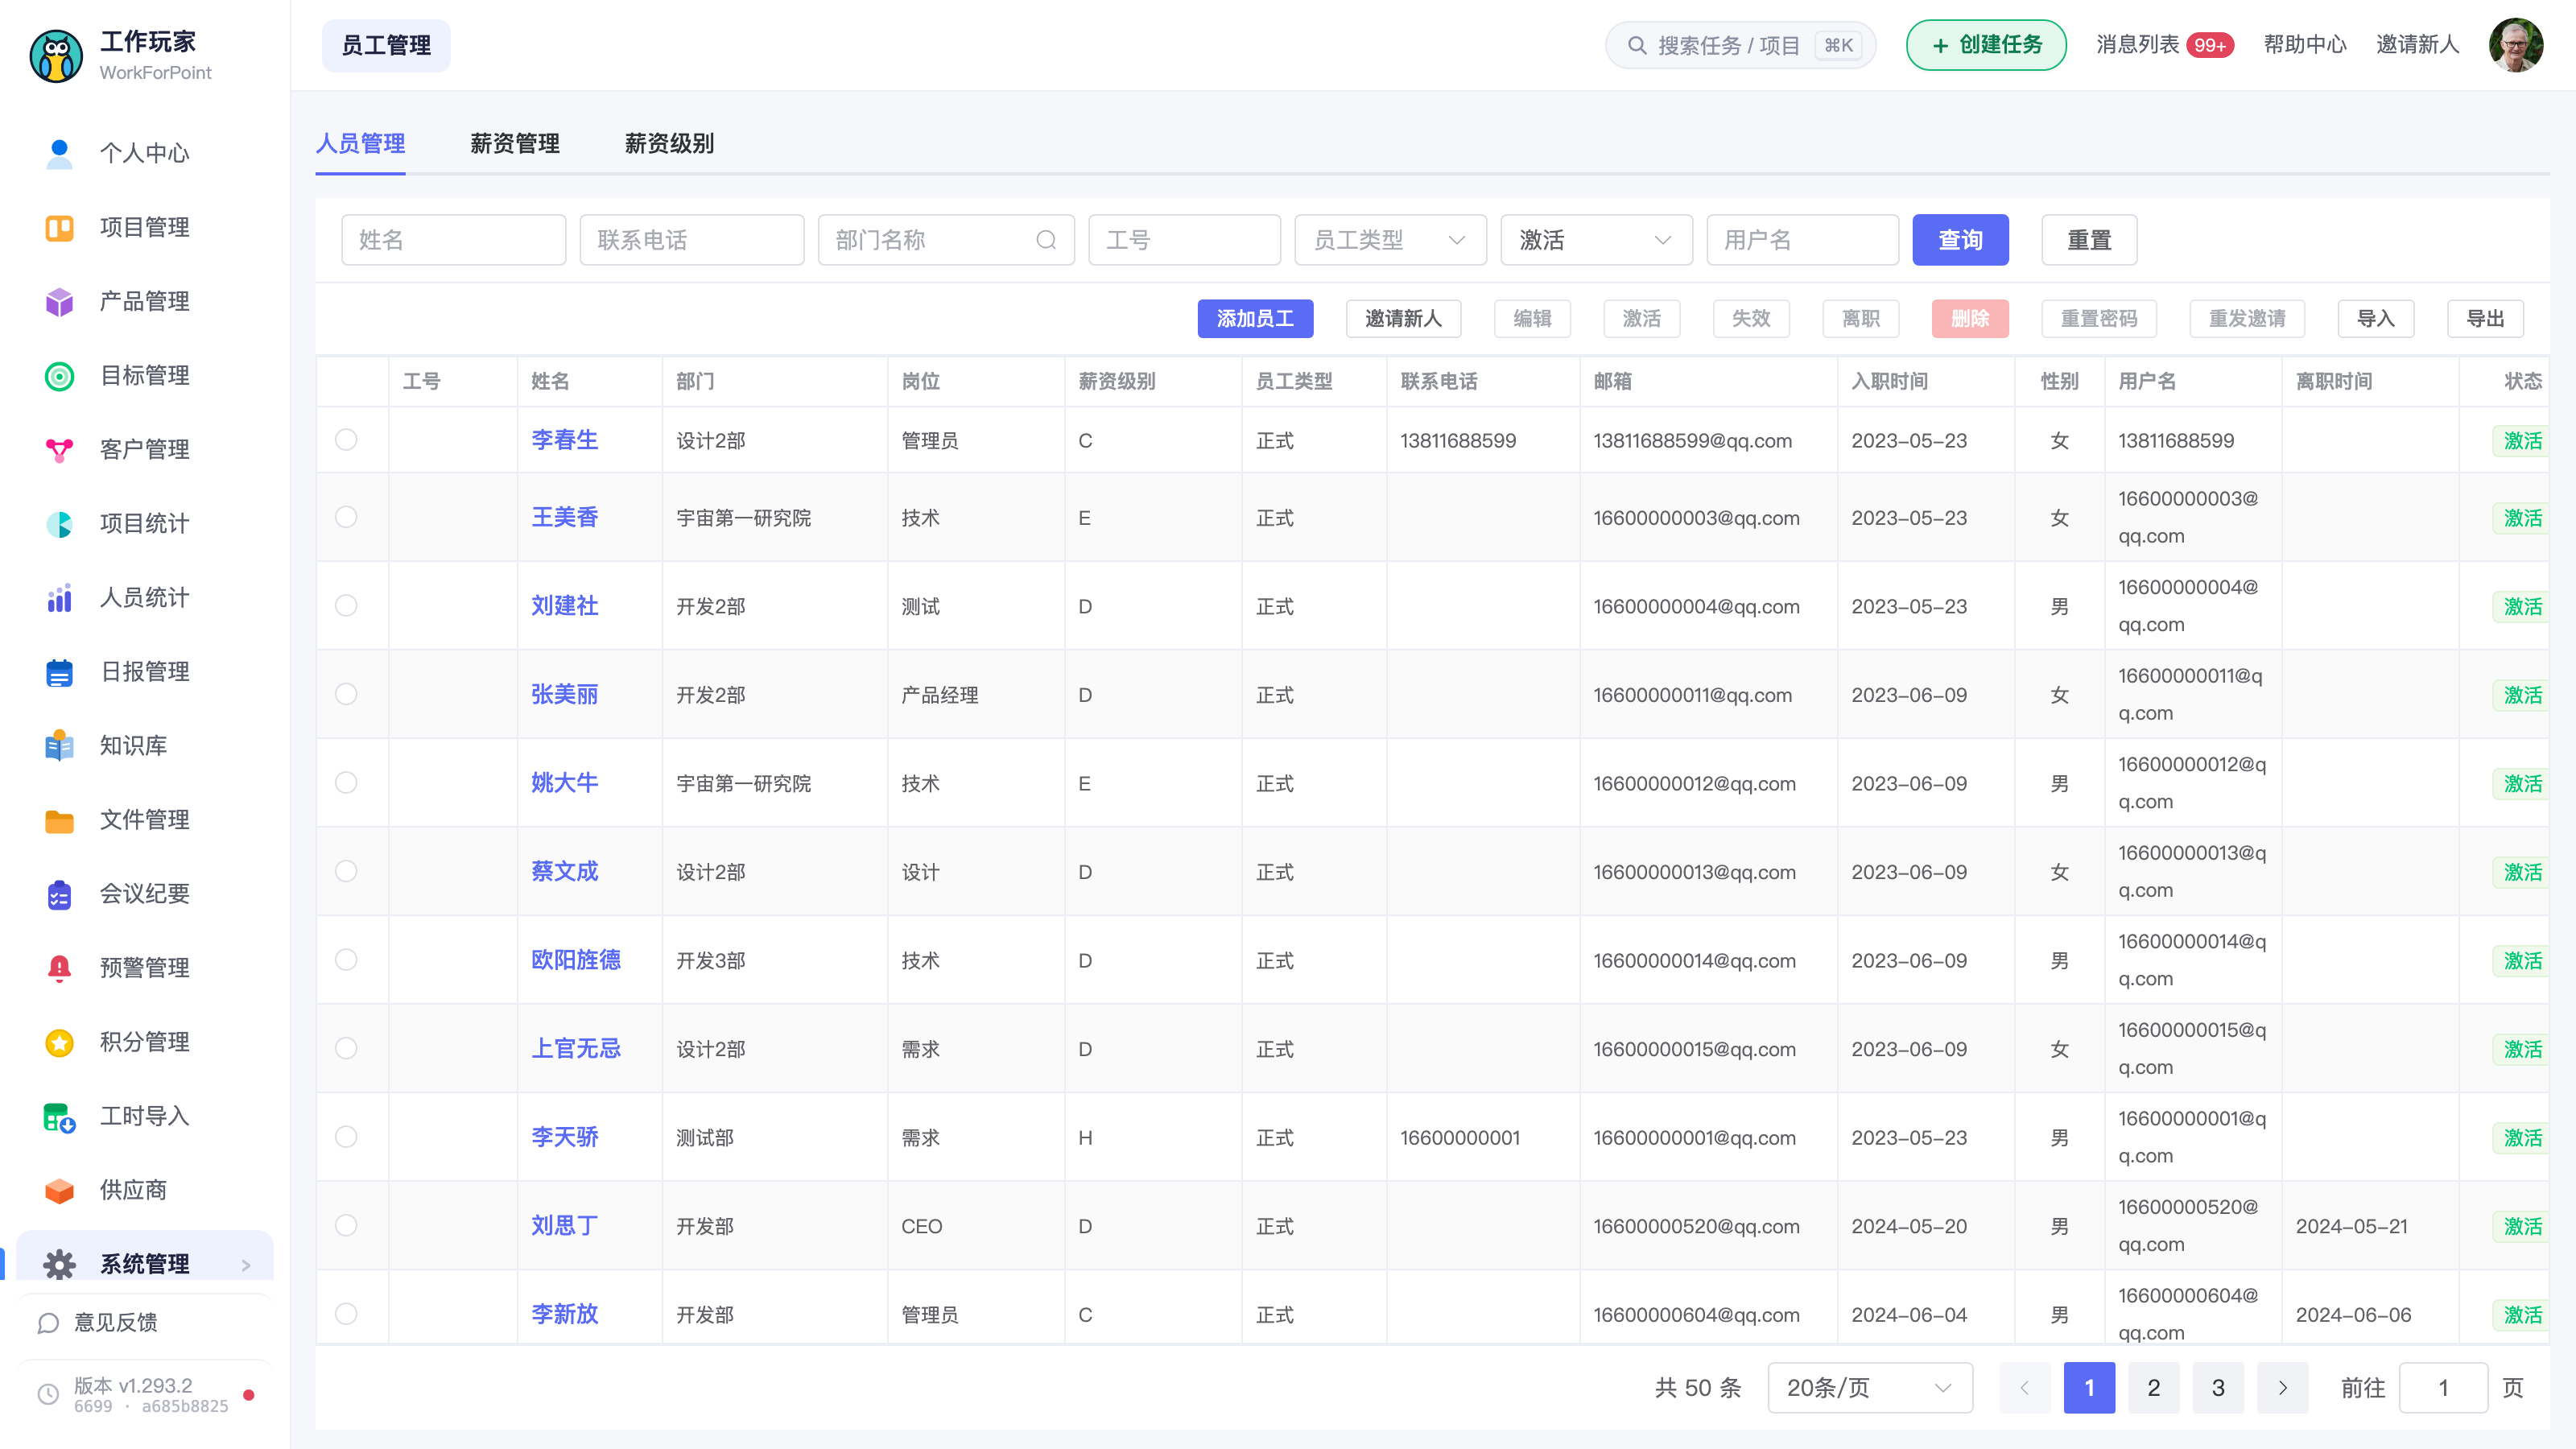This screenshot has height=1449, width=2576.
Task: Select the 人员管理 tab
Action: (360, 143)
